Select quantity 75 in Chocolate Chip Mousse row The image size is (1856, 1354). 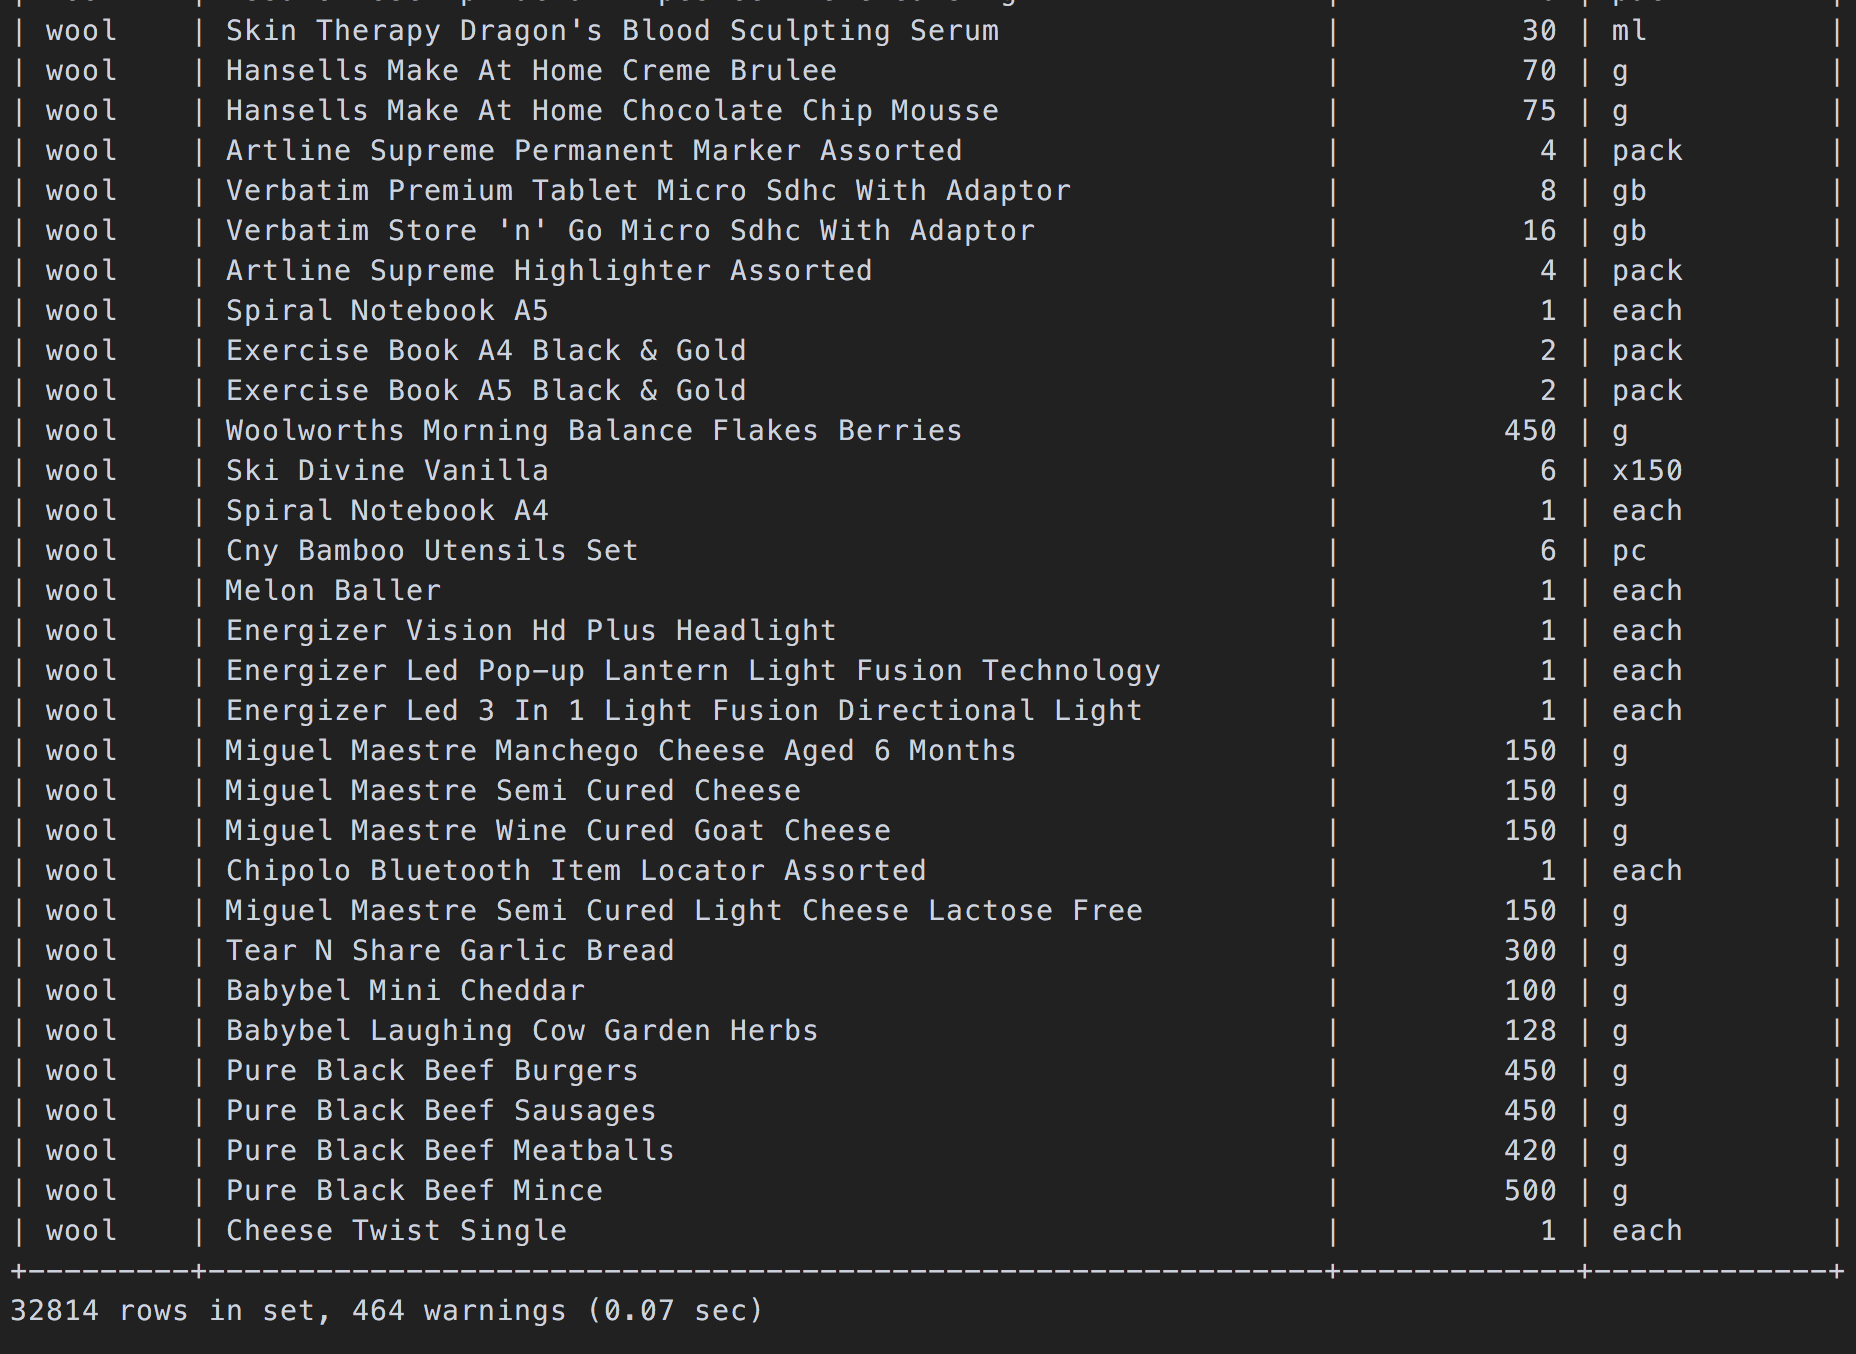[x=1539, y=111]
